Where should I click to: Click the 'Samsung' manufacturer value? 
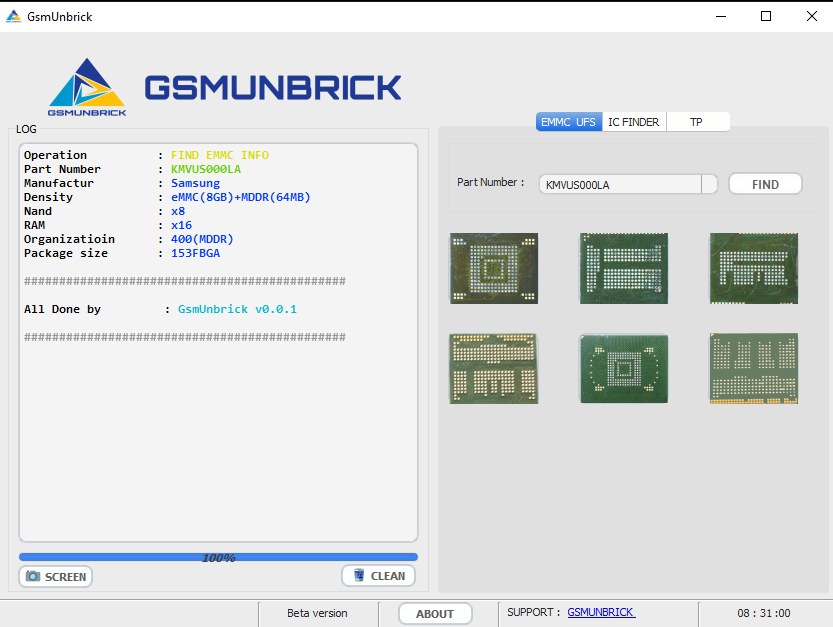coord(196,183)
